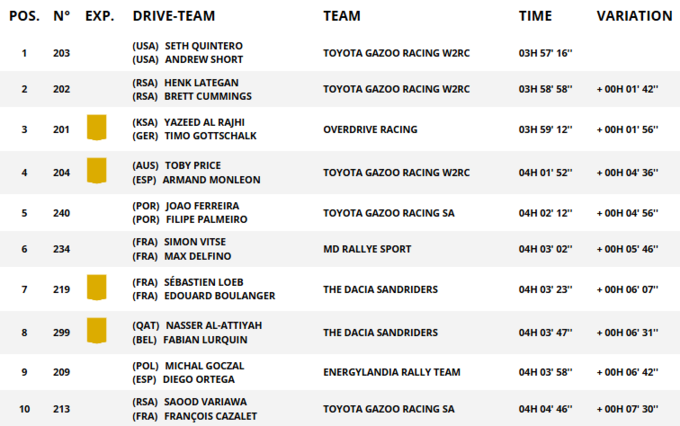680x426 pixels.
Task: Click the TIME column header
Action: point(535,16)
